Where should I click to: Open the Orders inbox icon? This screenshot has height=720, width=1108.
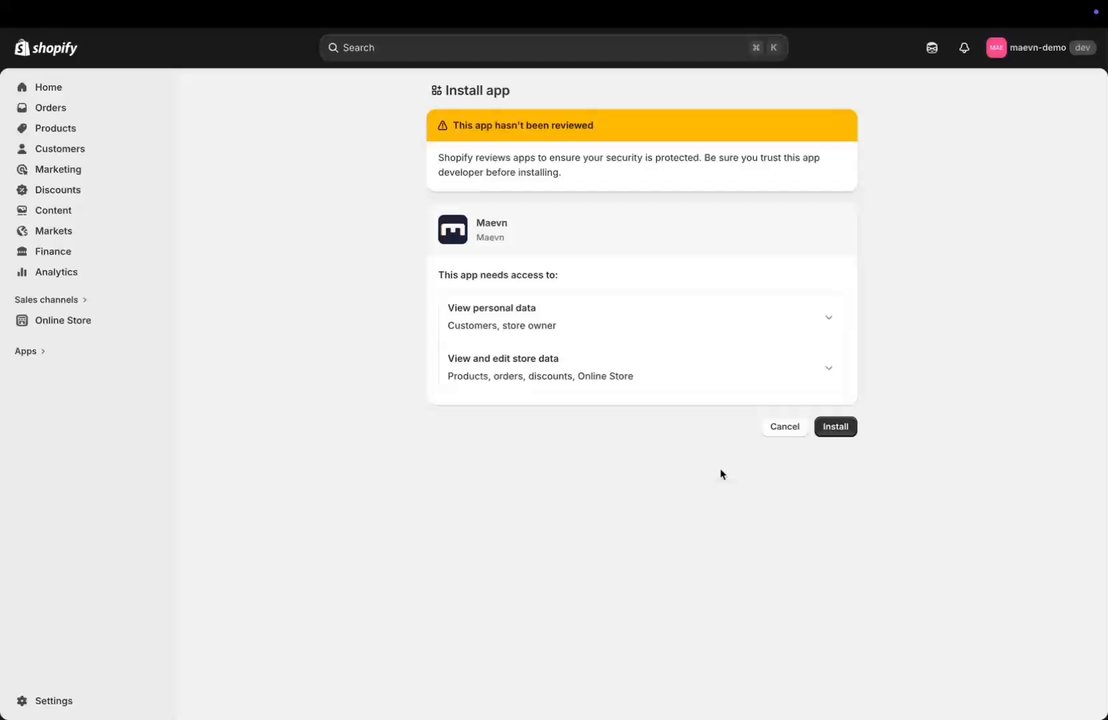pyautogui.click(x=22, y=107)
